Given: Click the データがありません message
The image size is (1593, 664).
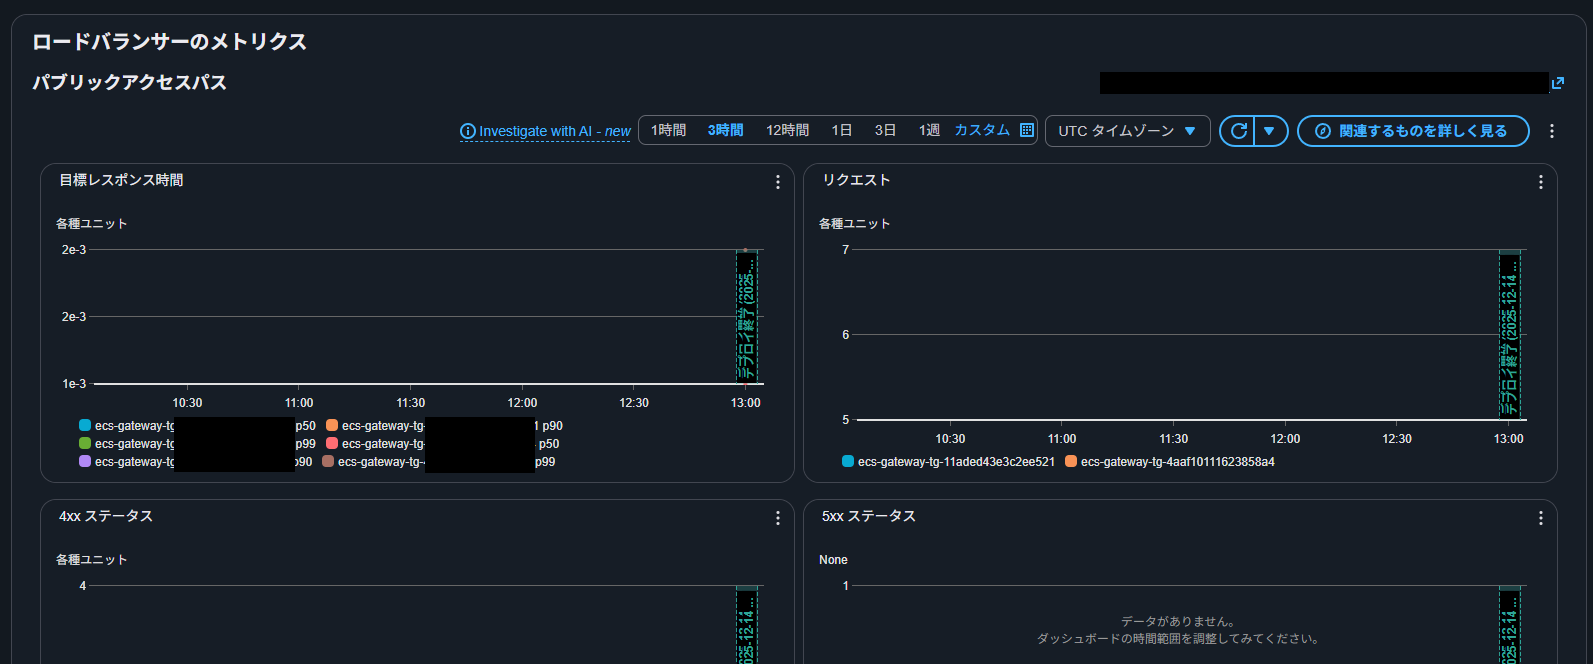Looking at the screenshot, I should [1178, 621].
